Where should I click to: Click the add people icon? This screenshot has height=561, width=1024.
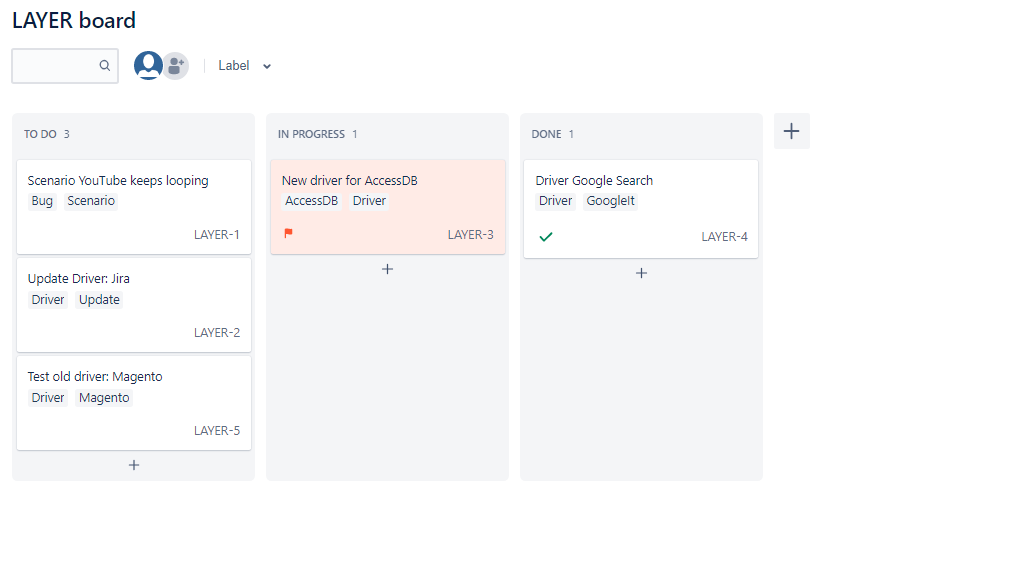pos(176,66)
